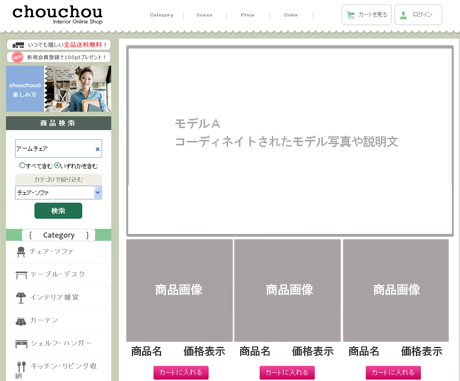Open the チェア・ソファ category dropdown
Screen dimensions: 460x381
coord(59,193)
